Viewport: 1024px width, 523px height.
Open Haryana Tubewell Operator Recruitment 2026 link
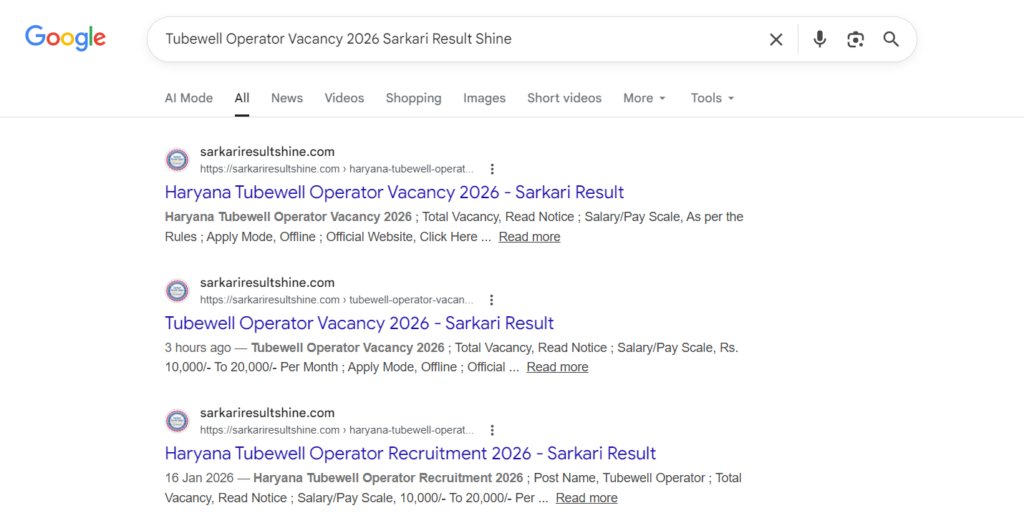tap(410, 453)
